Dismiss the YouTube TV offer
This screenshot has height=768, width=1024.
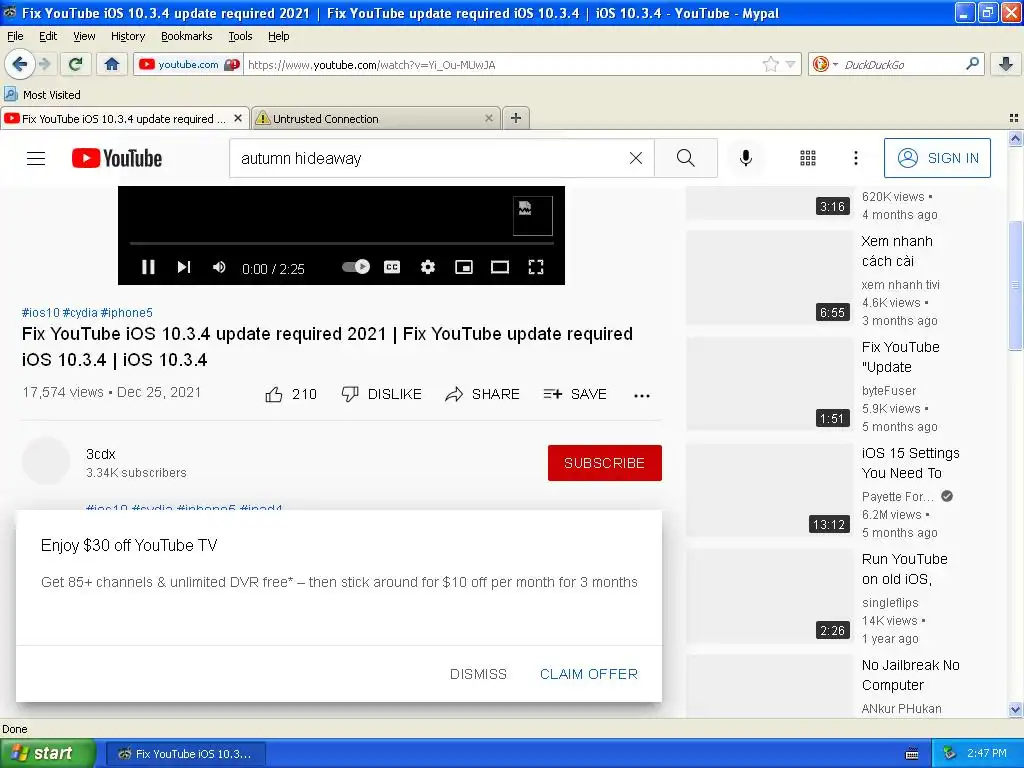478,674
